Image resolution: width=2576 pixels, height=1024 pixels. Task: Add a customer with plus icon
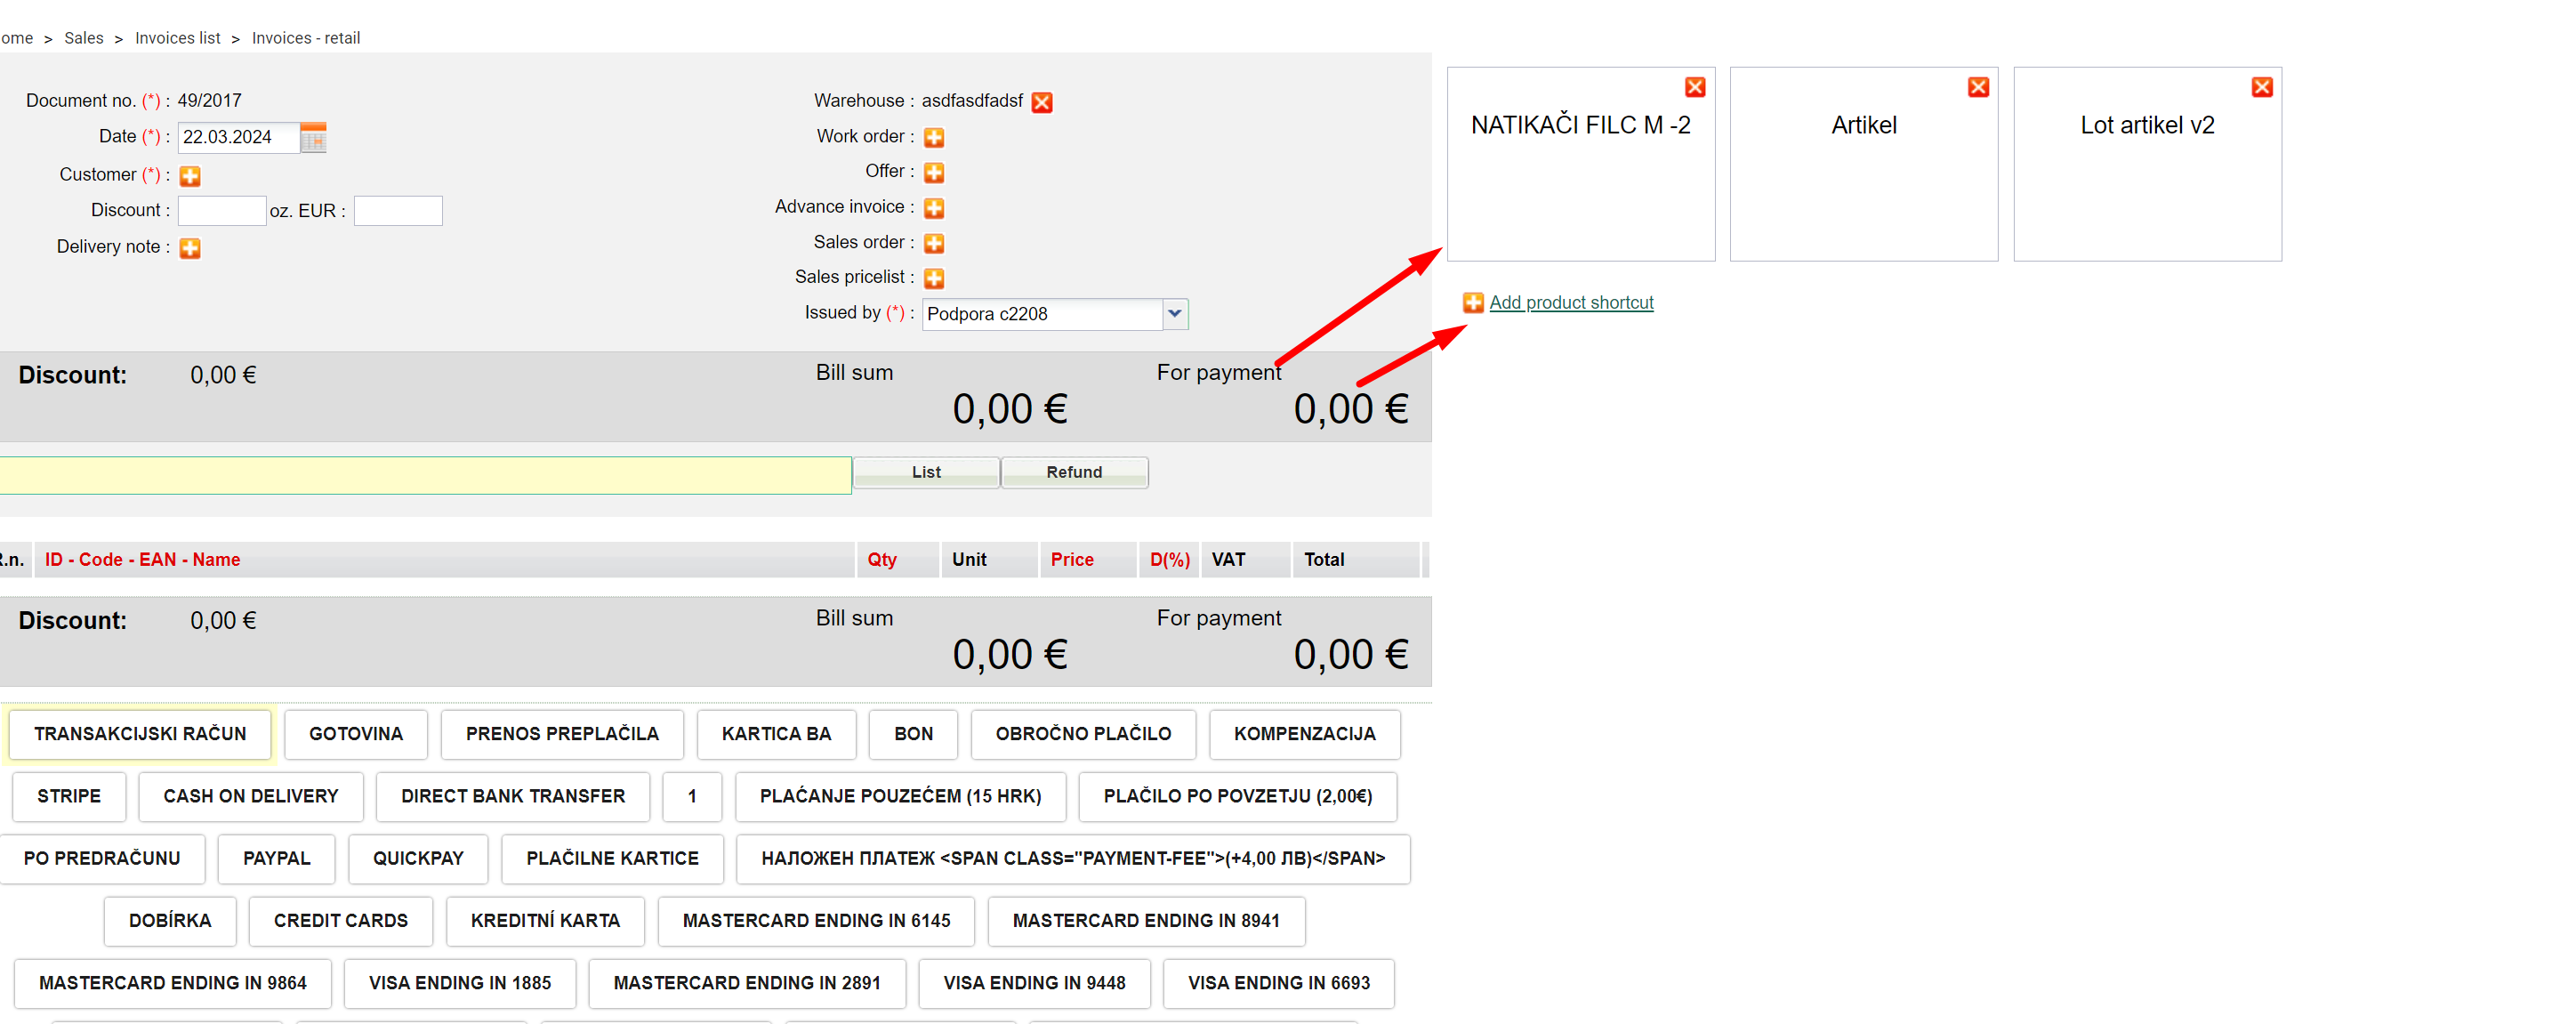pyautogui.click(x=190, y=176)
